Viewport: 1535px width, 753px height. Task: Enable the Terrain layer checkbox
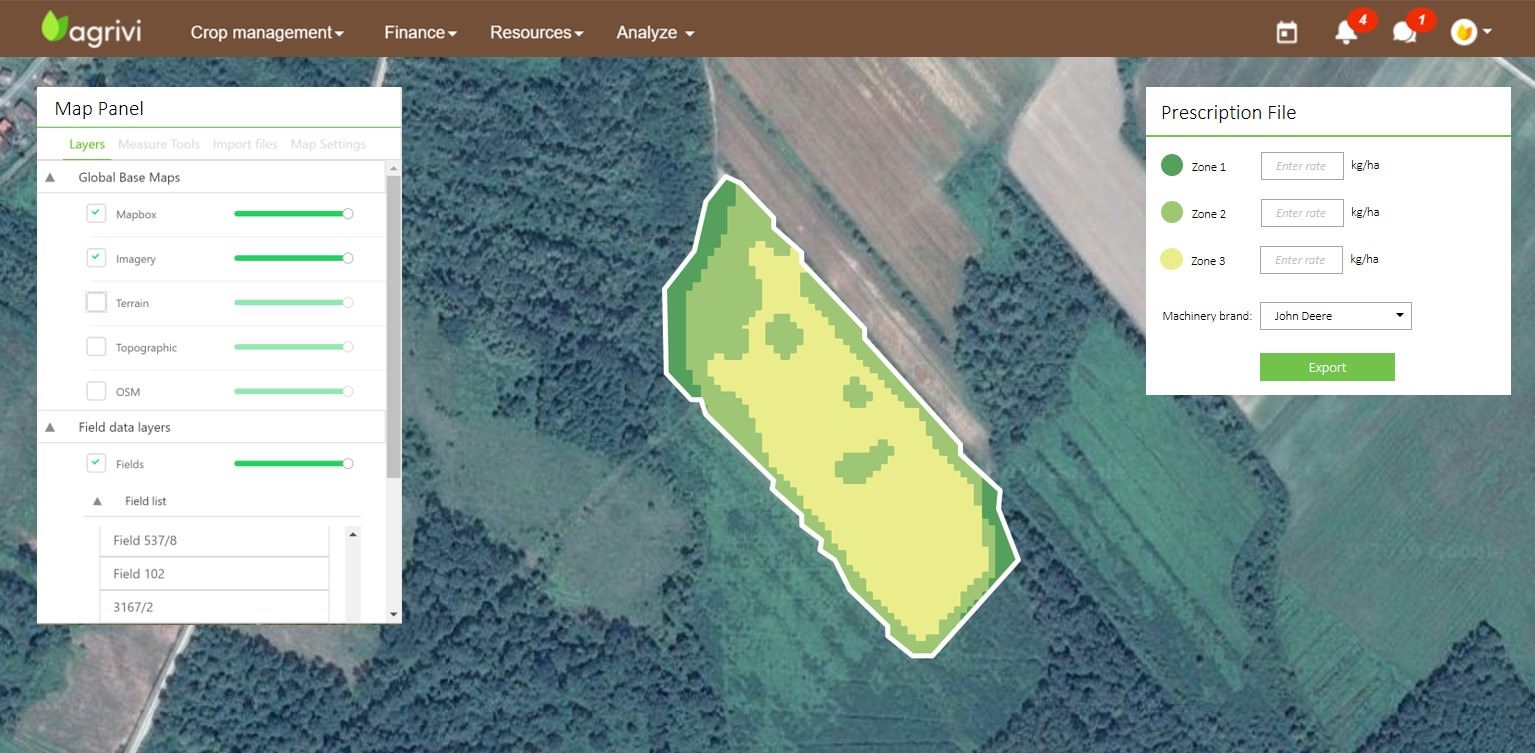click(x=96, y=302)
